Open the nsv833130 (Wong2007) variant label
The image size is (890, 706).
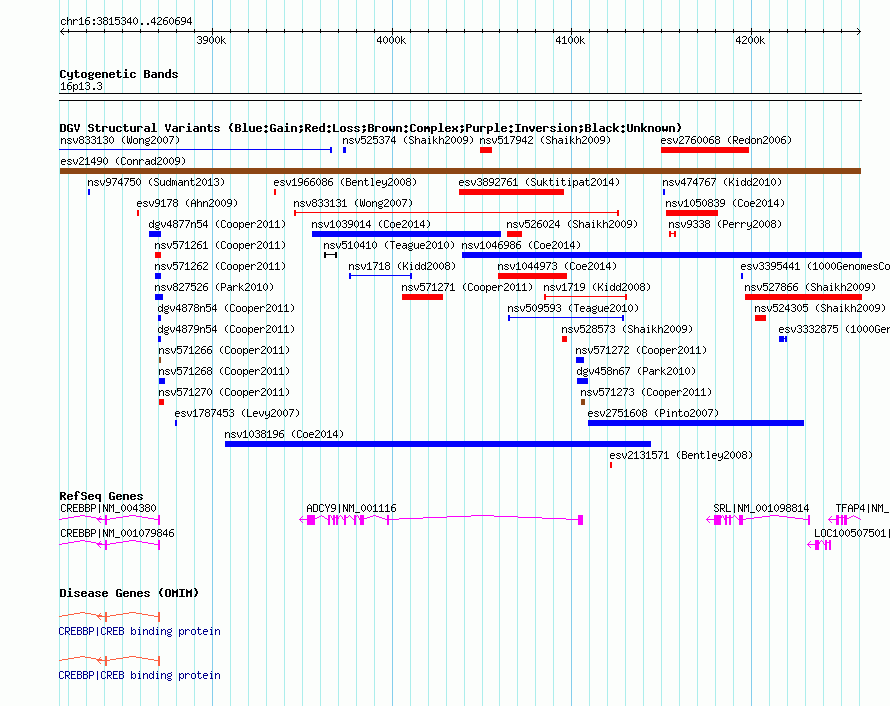point(120,140)
